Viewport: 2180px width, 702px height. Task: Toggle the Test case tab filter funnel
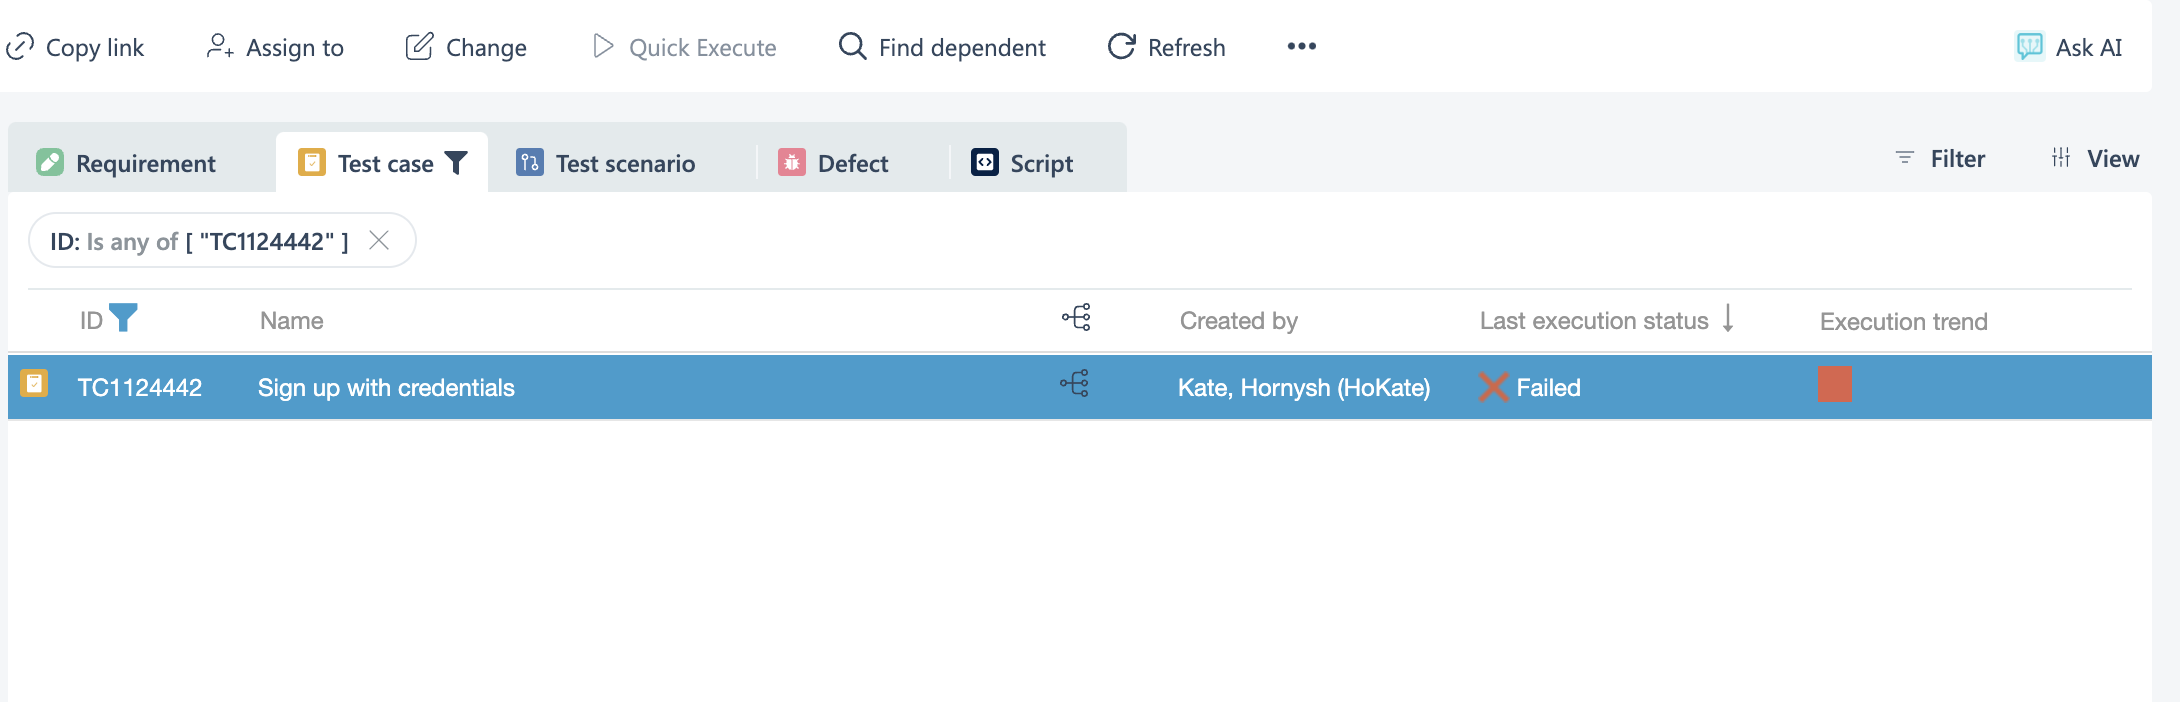coord(456,163)
